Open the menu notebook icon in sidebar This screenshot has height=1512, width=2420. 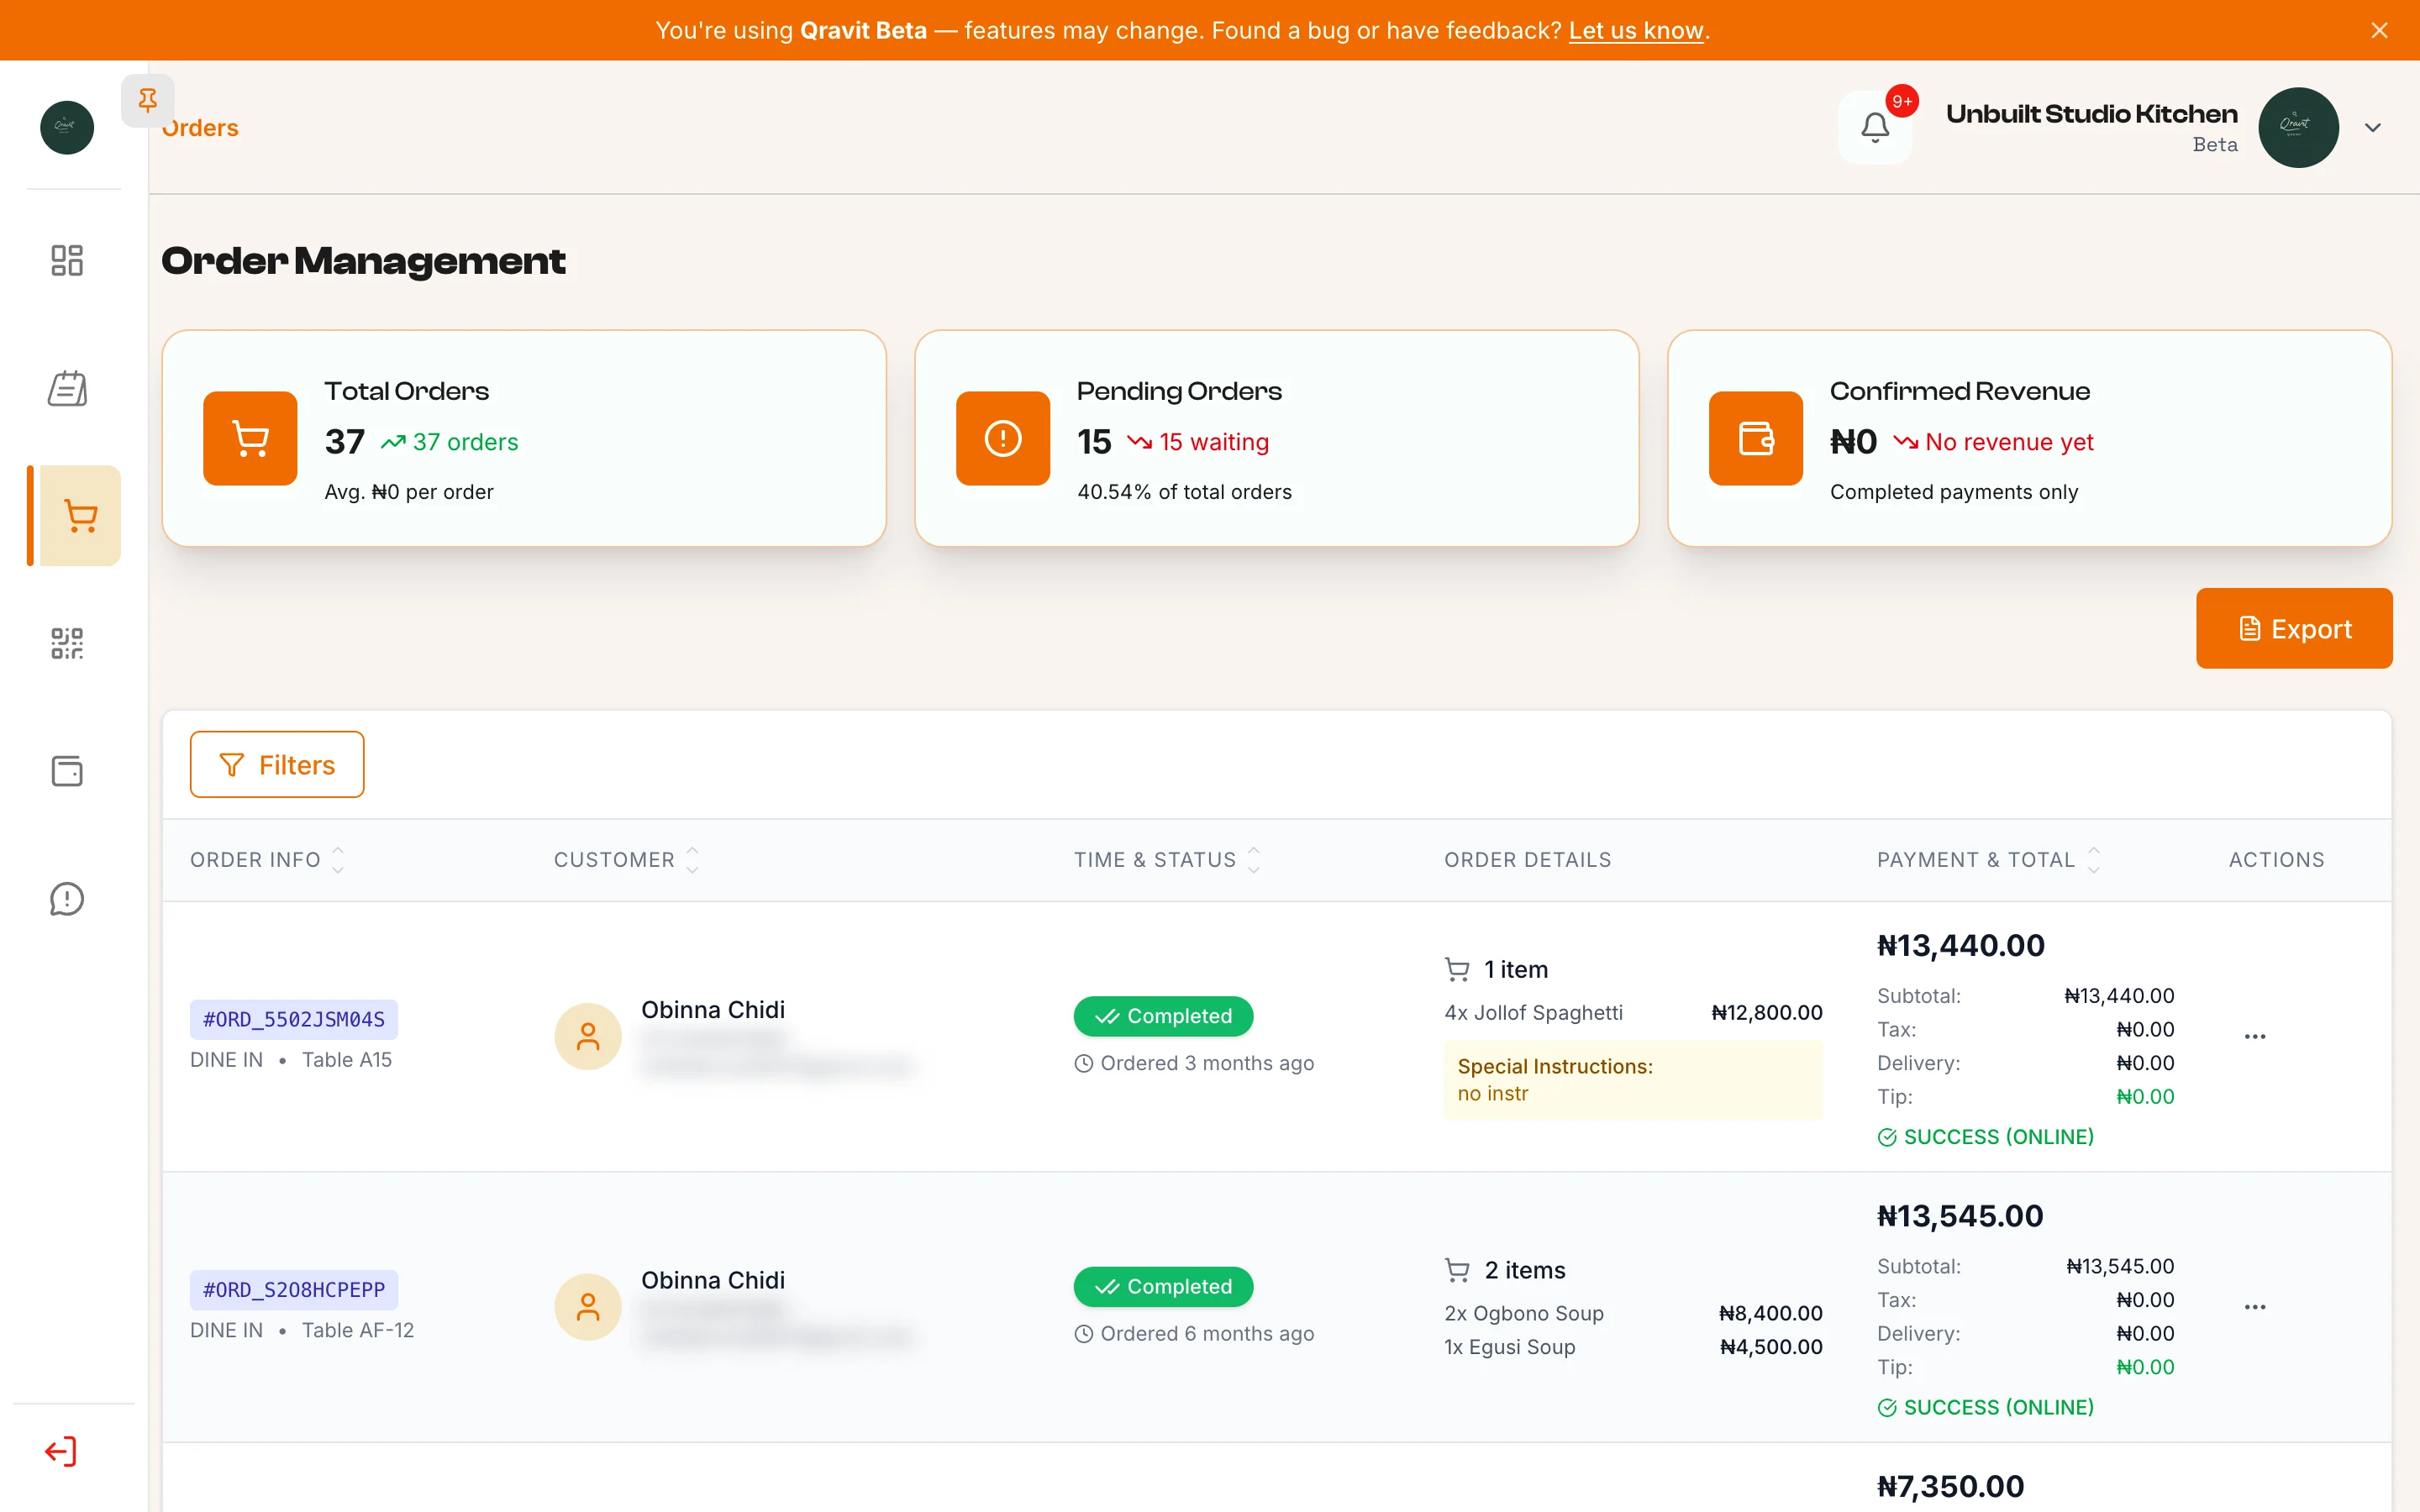(67, 388)
